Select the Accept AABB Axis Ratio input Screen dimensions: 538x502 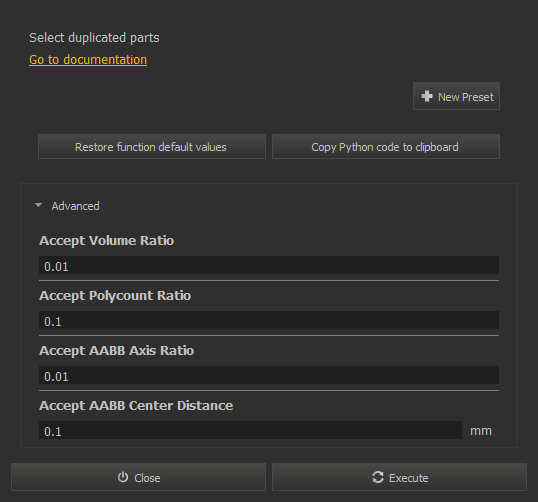[269, 375]
